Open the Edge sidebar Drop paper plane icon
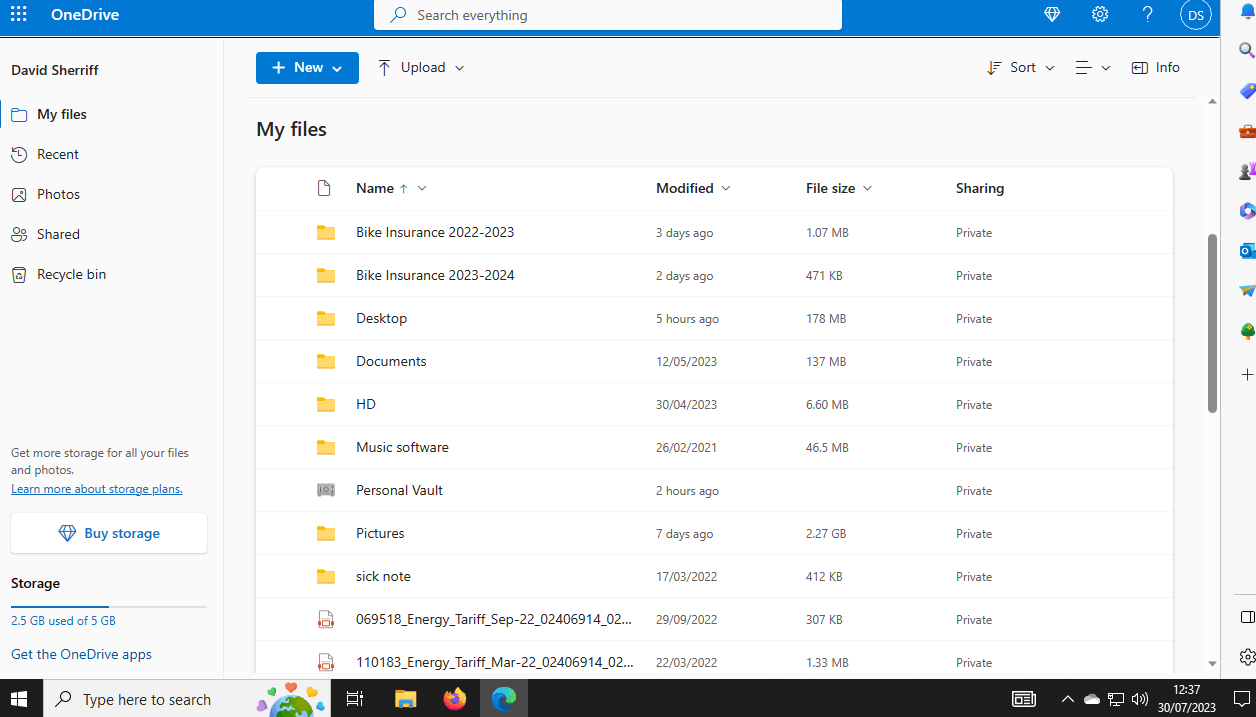Image resolution: width=1256 pixels, height=717 pixels. click(x=1247, y=291)
